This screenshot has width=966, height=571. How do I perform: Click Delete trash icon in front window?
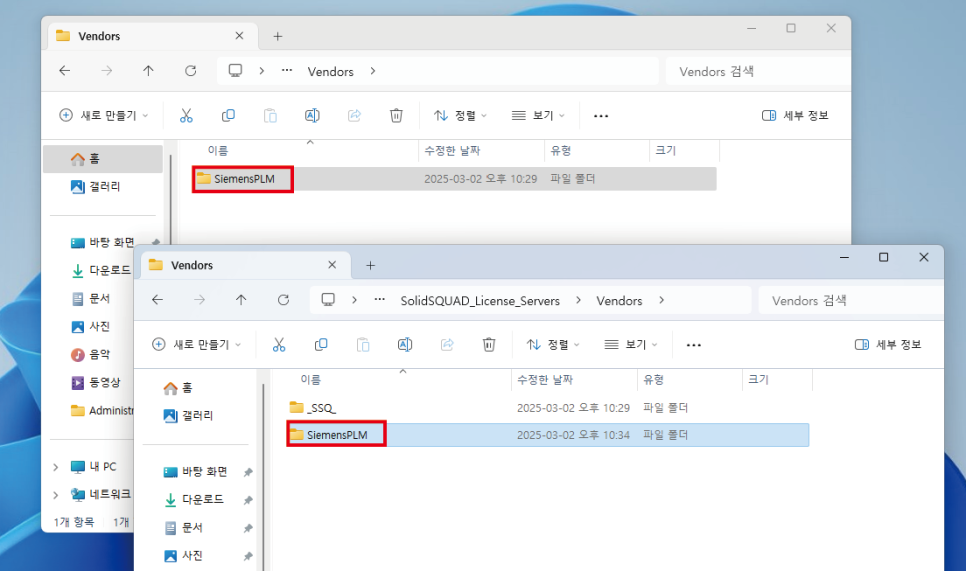tap(489, 345)
